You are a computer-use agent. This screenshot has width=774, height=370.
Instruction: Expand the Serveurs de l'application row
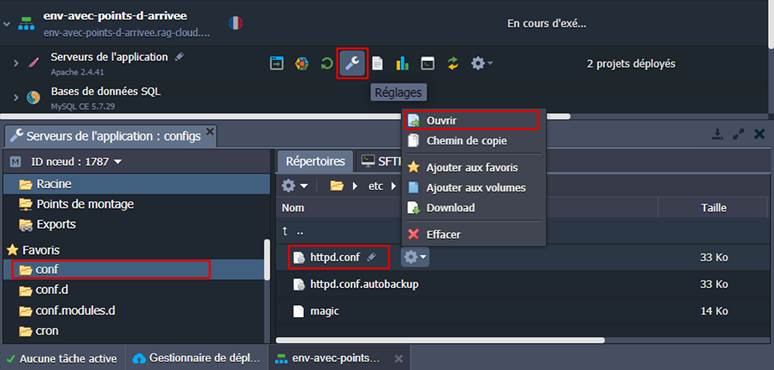16,64
